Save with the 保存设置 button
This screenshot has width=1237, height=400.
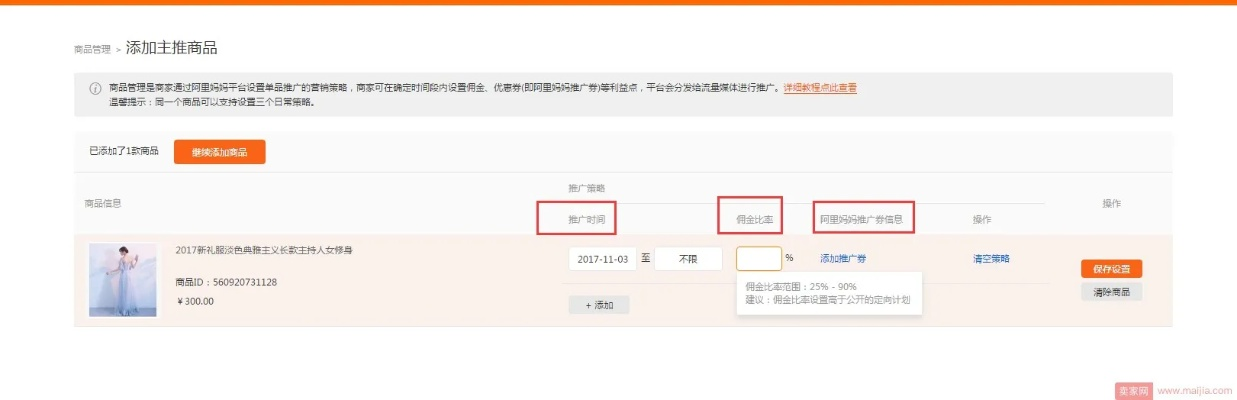tap(1111, 269)
